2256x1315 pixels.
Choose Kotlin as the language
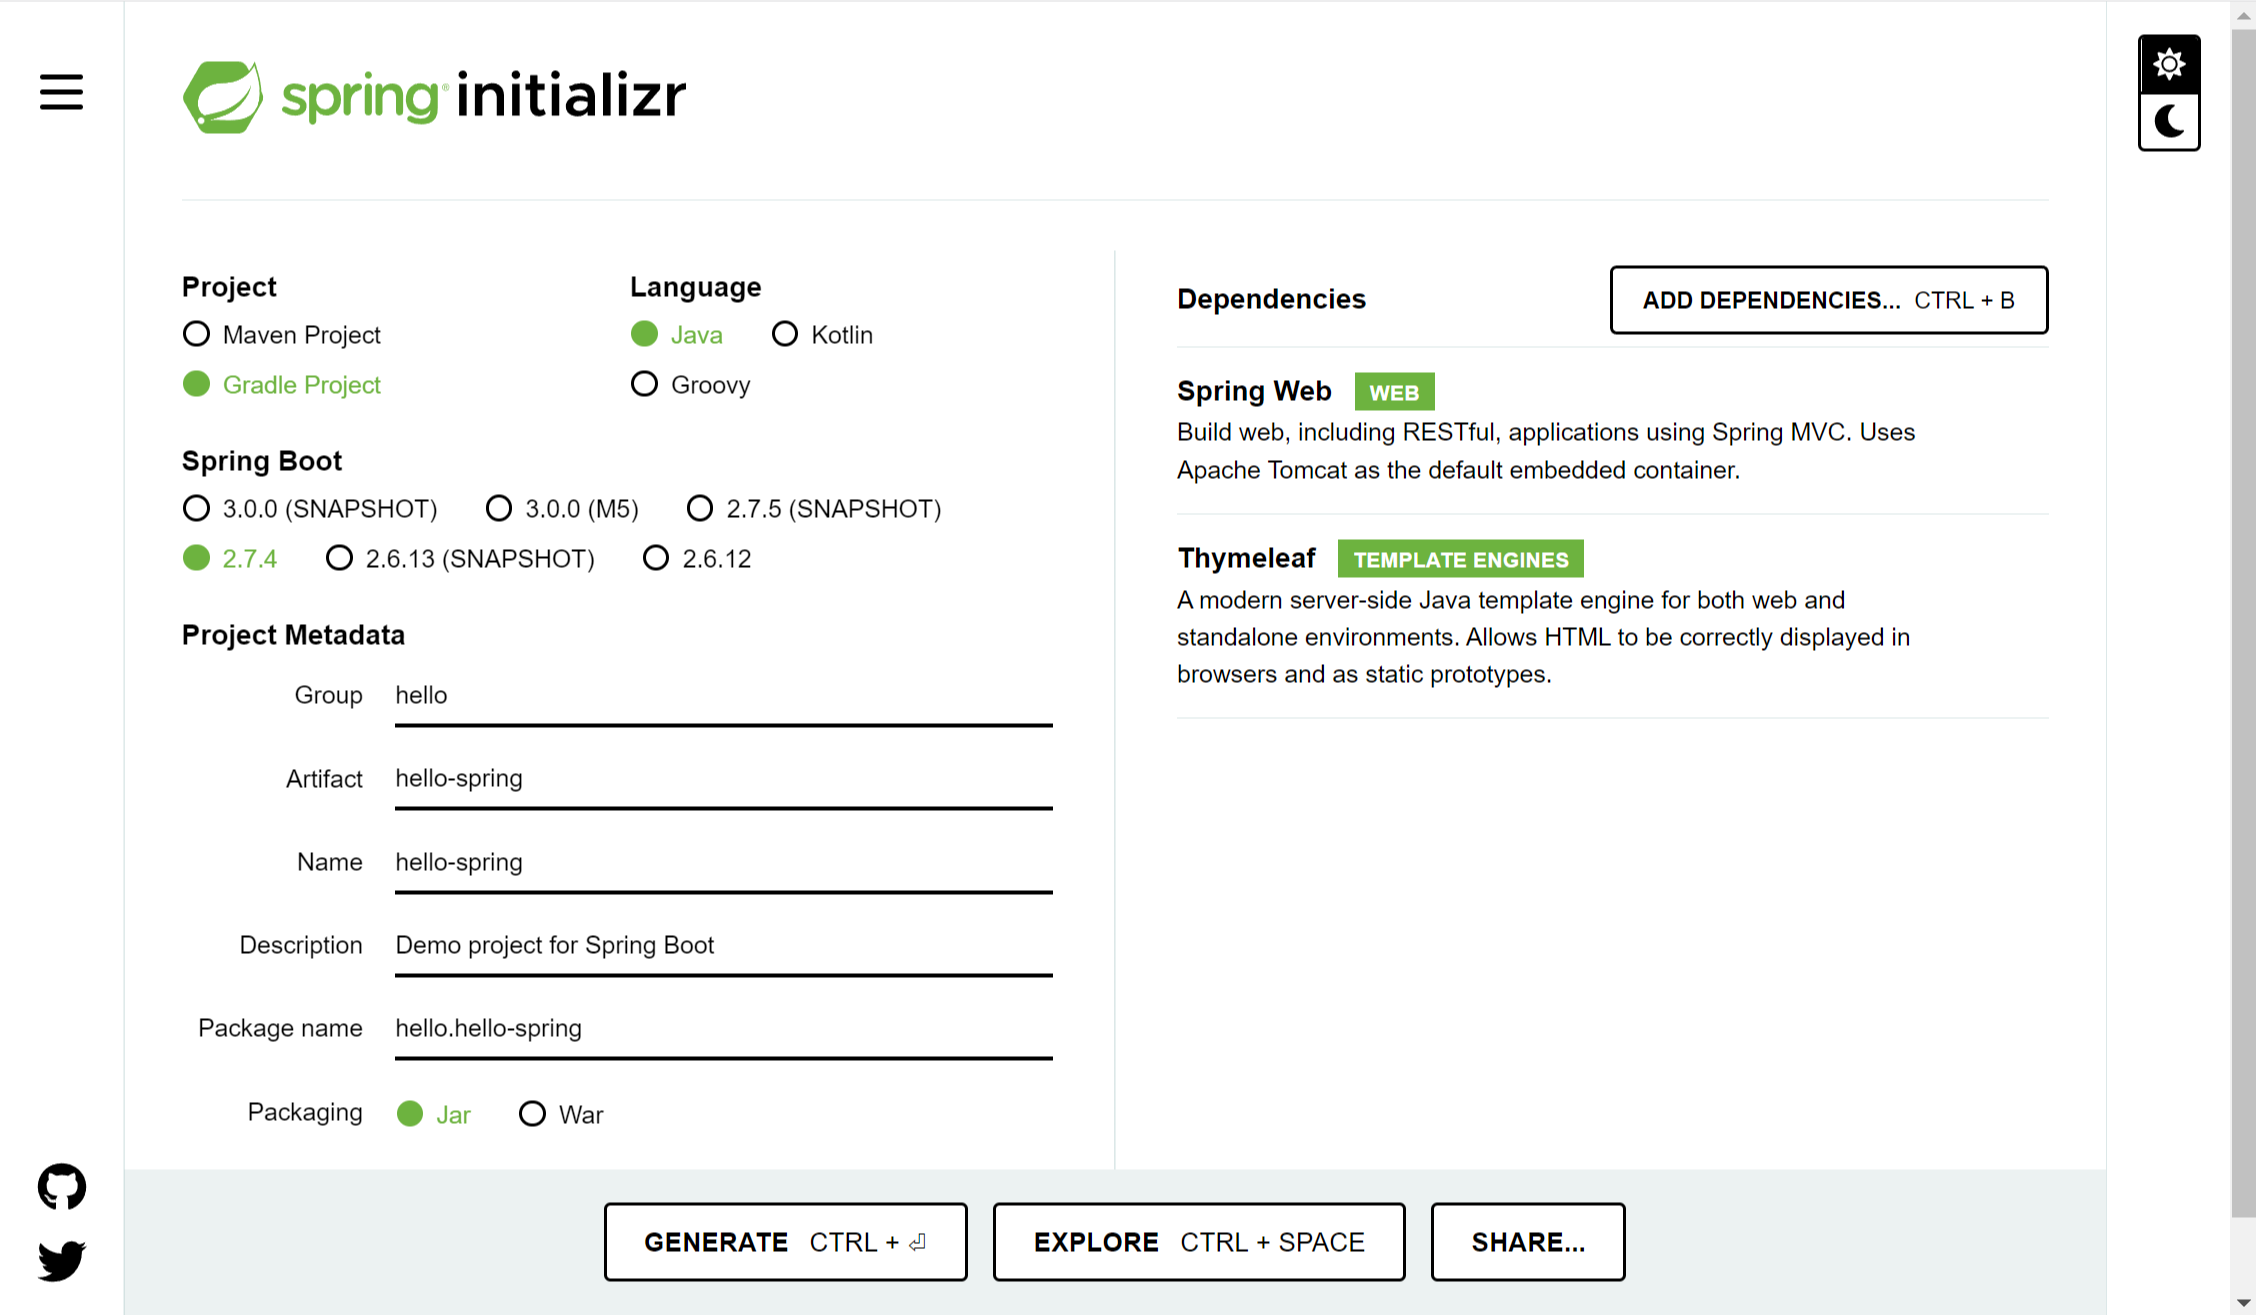785,334
